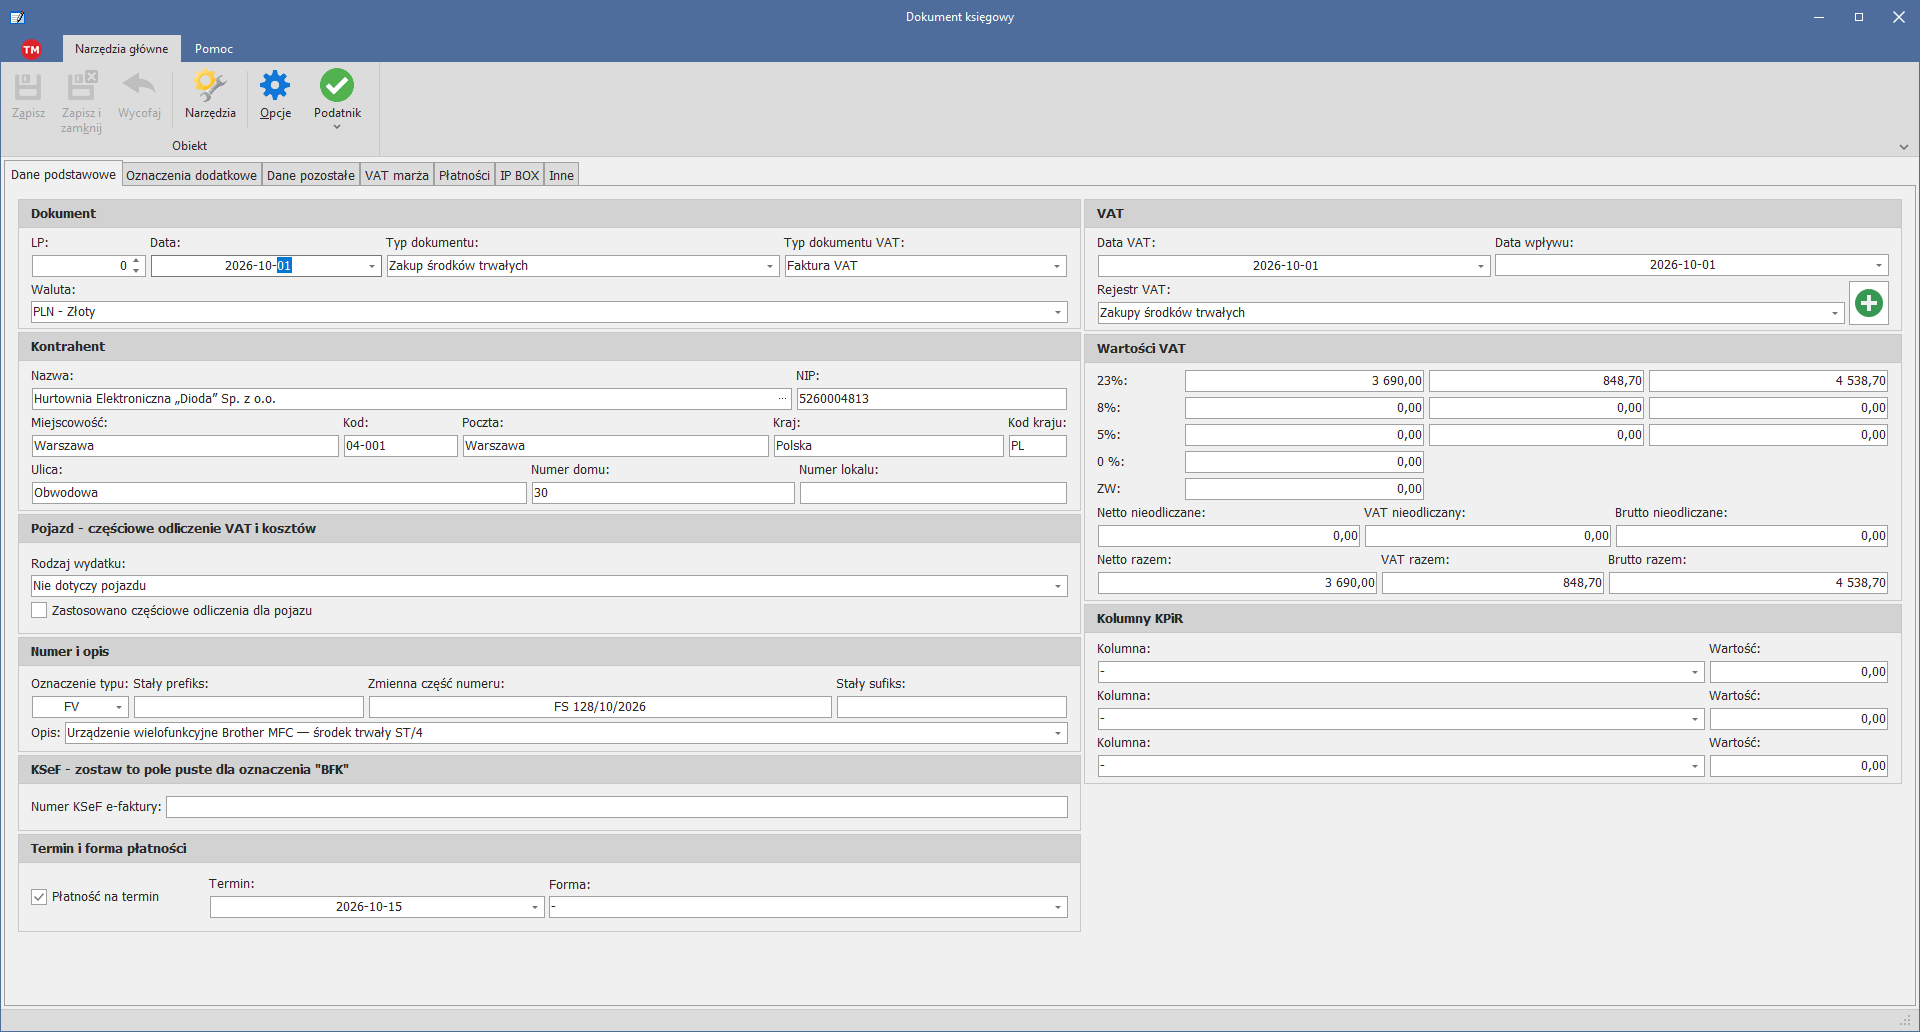The image size is (1920, 1032).
Task: Open the Pomoc ribbon tab
Action: [214, 49]
